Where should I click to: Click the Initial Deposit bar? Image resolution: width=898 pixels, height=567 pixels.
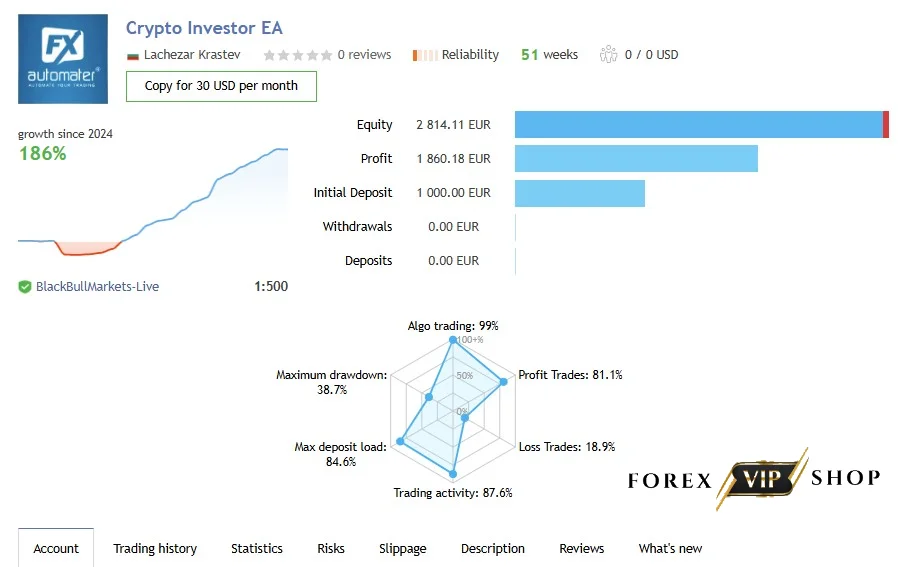pos(580,193)
